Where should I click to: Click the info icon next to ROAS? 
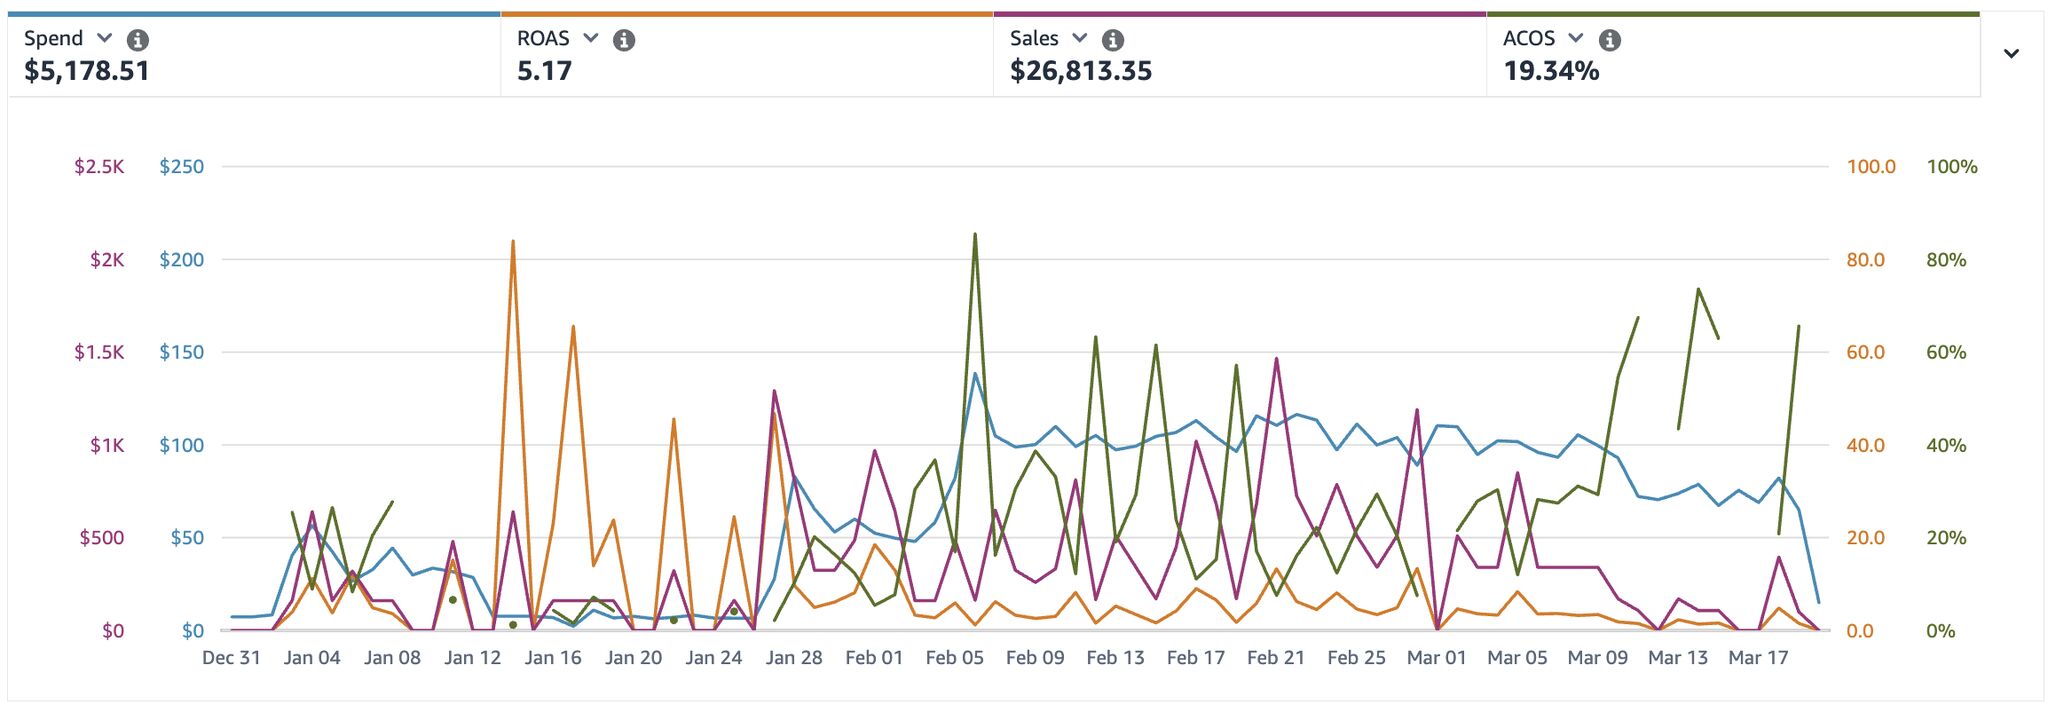point(624,40)
